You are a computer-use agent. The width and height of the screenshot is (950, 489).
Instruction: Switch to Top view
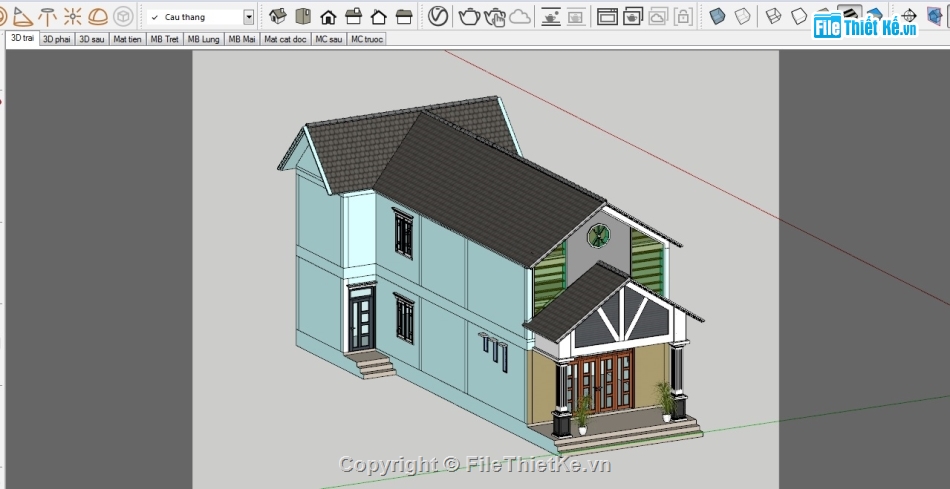tap(303, 16)
